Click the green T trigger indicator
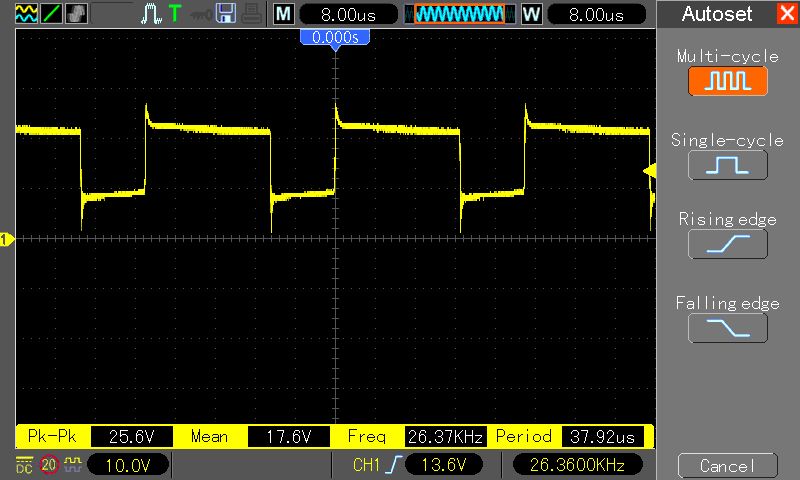Screen dimensions: 800x480 click(x=175, y=14)
